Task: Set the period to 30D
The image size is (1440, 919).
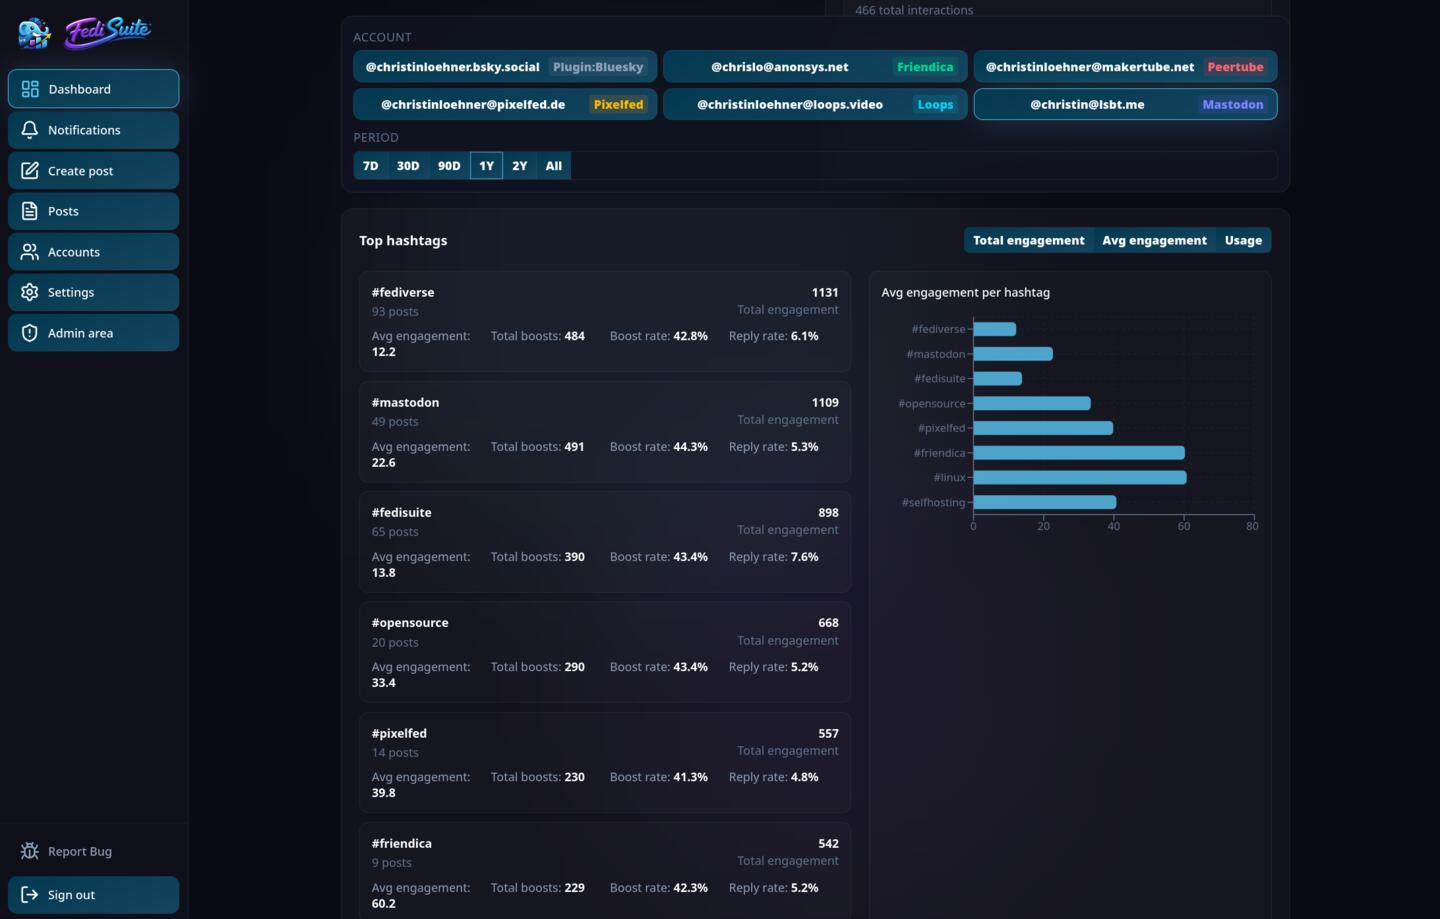Action: point(408,166)
